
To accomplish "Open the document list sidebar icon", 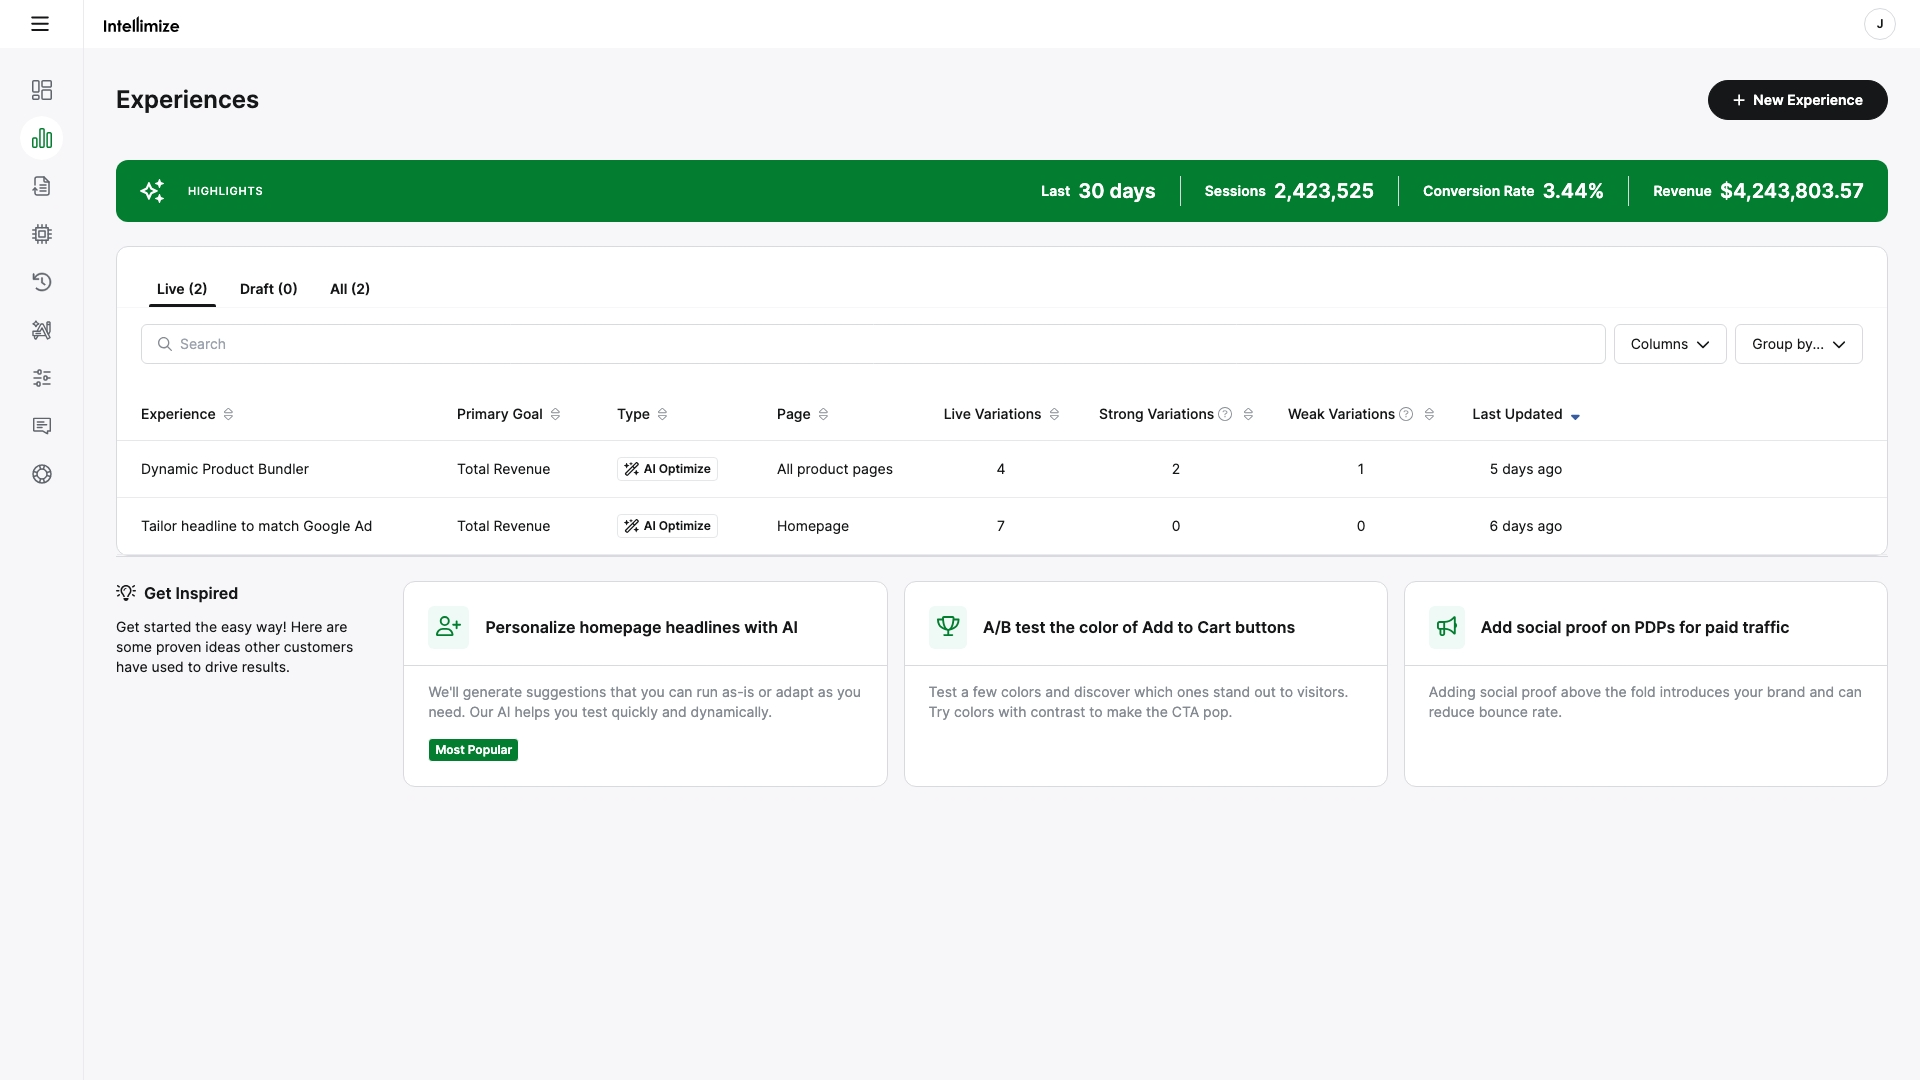I will tap(42, 186).
